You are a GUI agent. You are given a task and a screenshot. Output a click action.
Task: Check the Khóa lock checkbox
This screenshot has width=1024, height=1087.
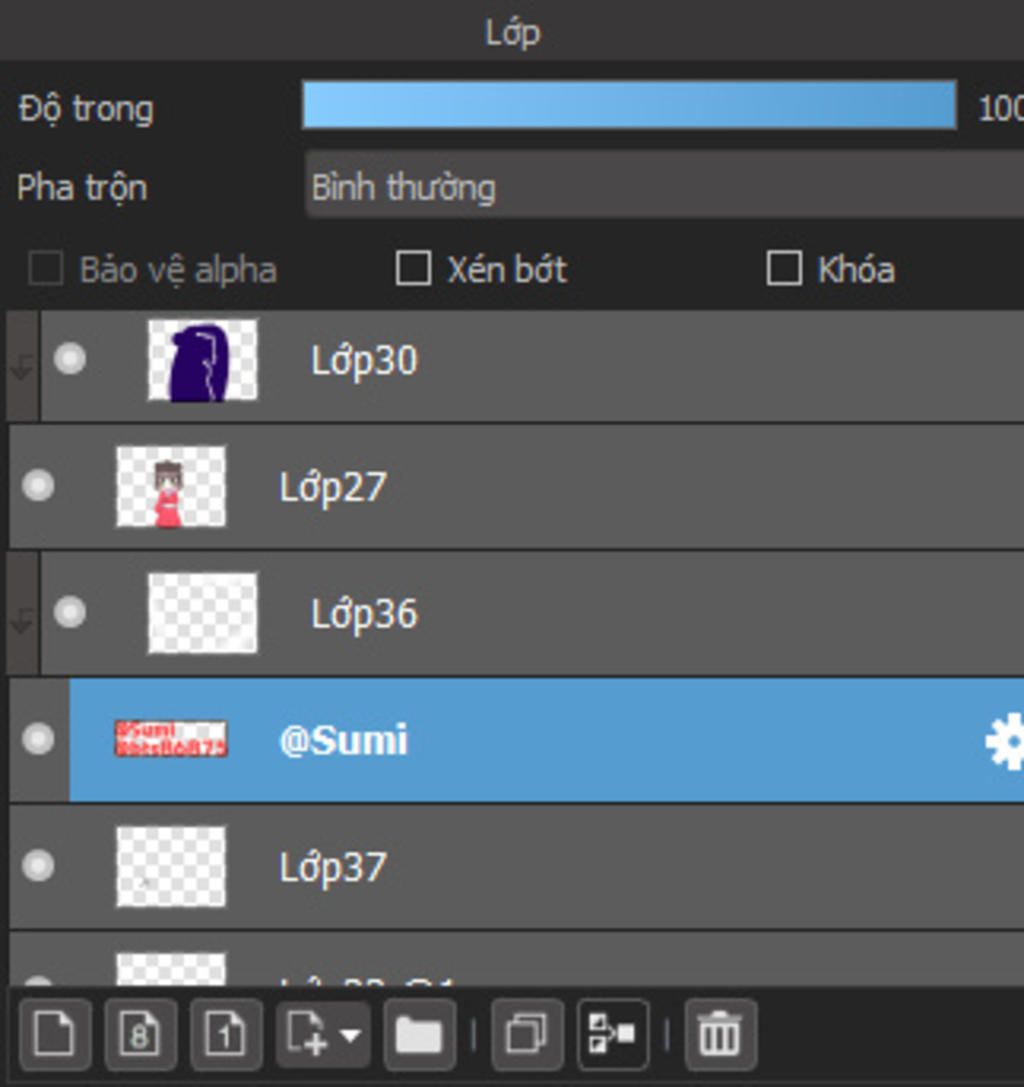pos(785,268)
